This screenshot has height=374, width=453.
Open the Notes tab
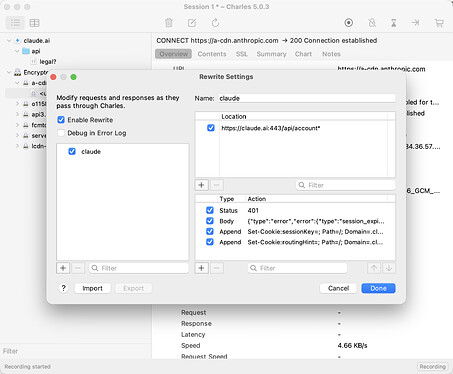331,54
